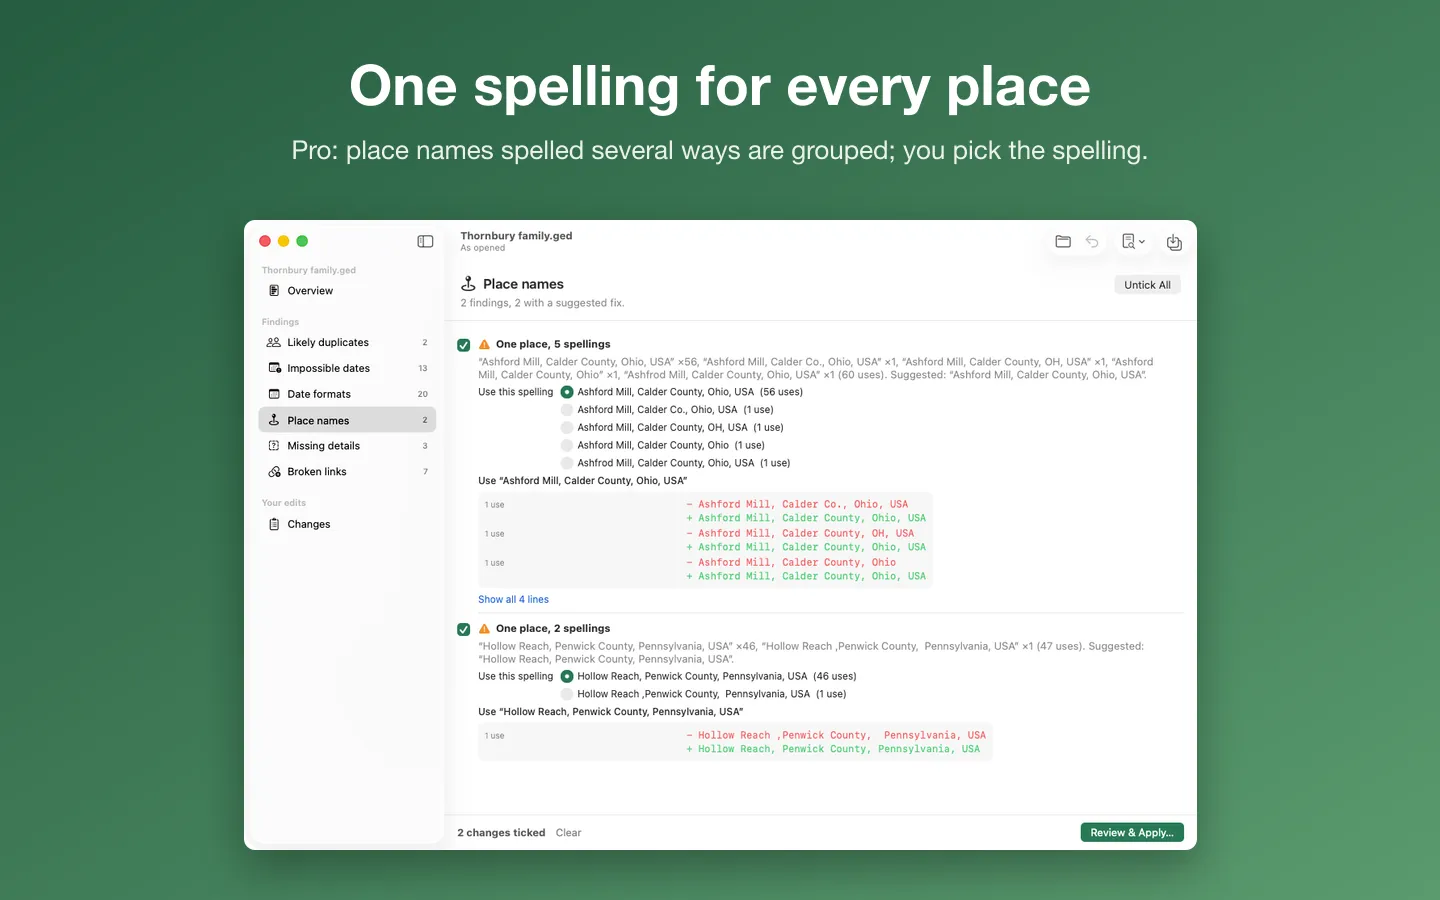Click the export download icon in the toolbar
This screenshot has height=900, width=1440.
[1174, 242]
